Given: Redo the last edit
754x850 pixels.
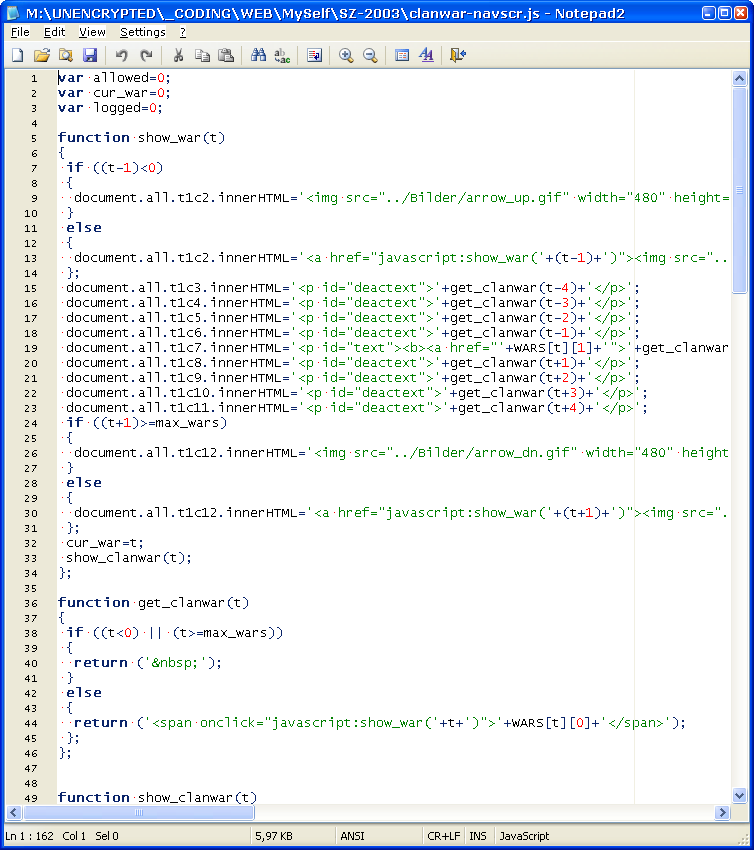Looking at the screenshot, I should [x=146, y=55].
